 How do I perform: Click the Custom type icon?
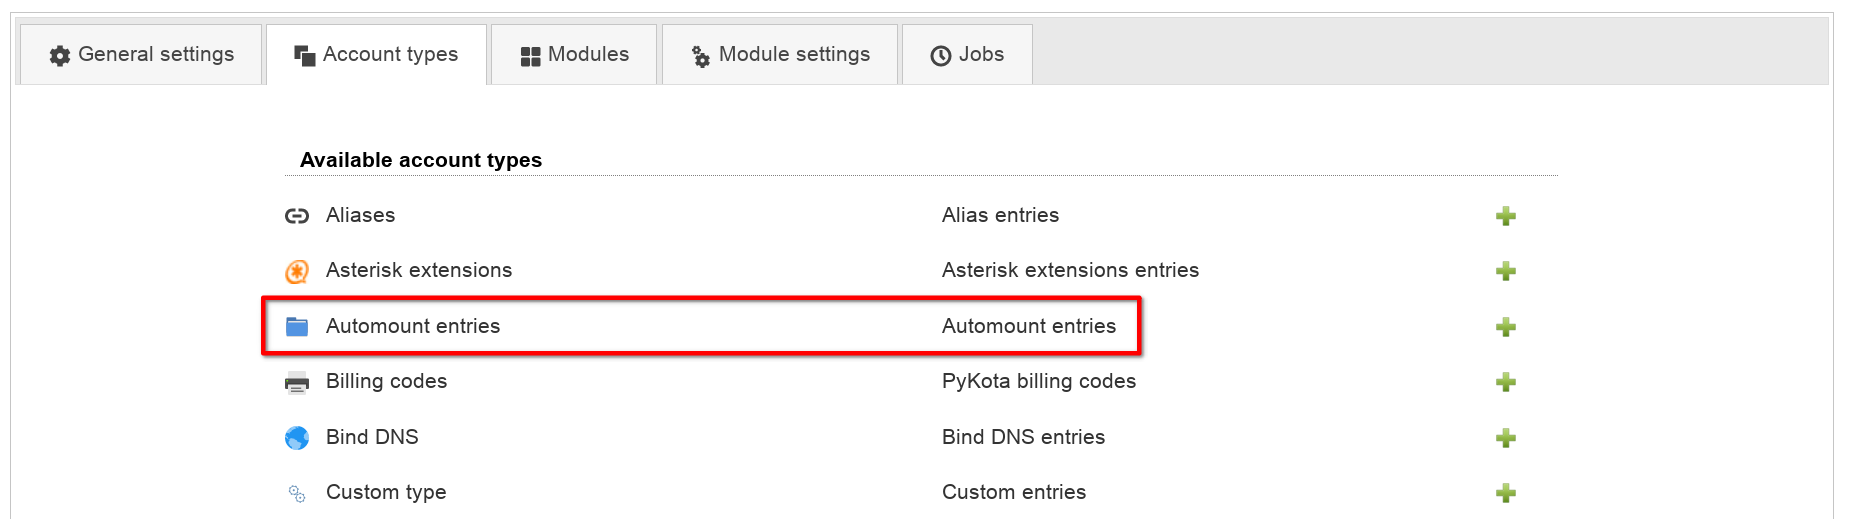pos(297,493)
